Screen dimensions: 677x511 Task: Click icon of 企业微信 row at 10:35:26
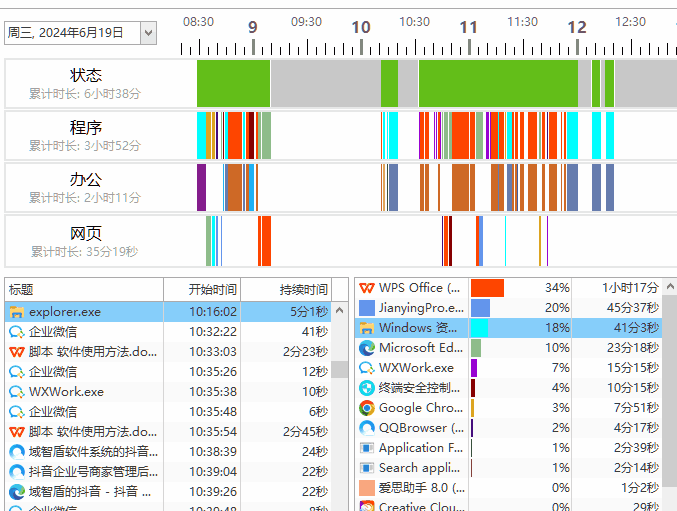(x=17, y=372)
